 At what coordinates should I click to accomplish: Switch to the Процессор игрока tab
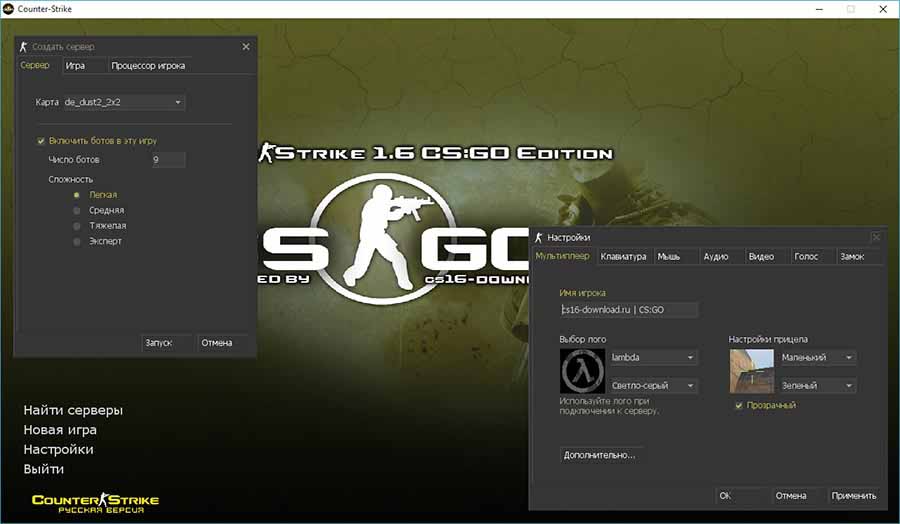148,65
